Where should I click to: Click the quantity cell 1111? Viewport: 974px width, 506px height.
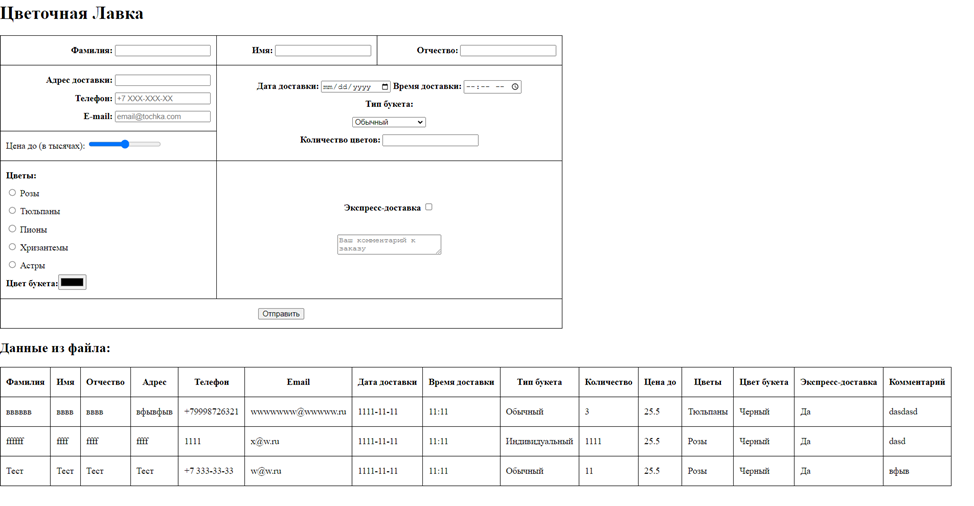(608, 441)
